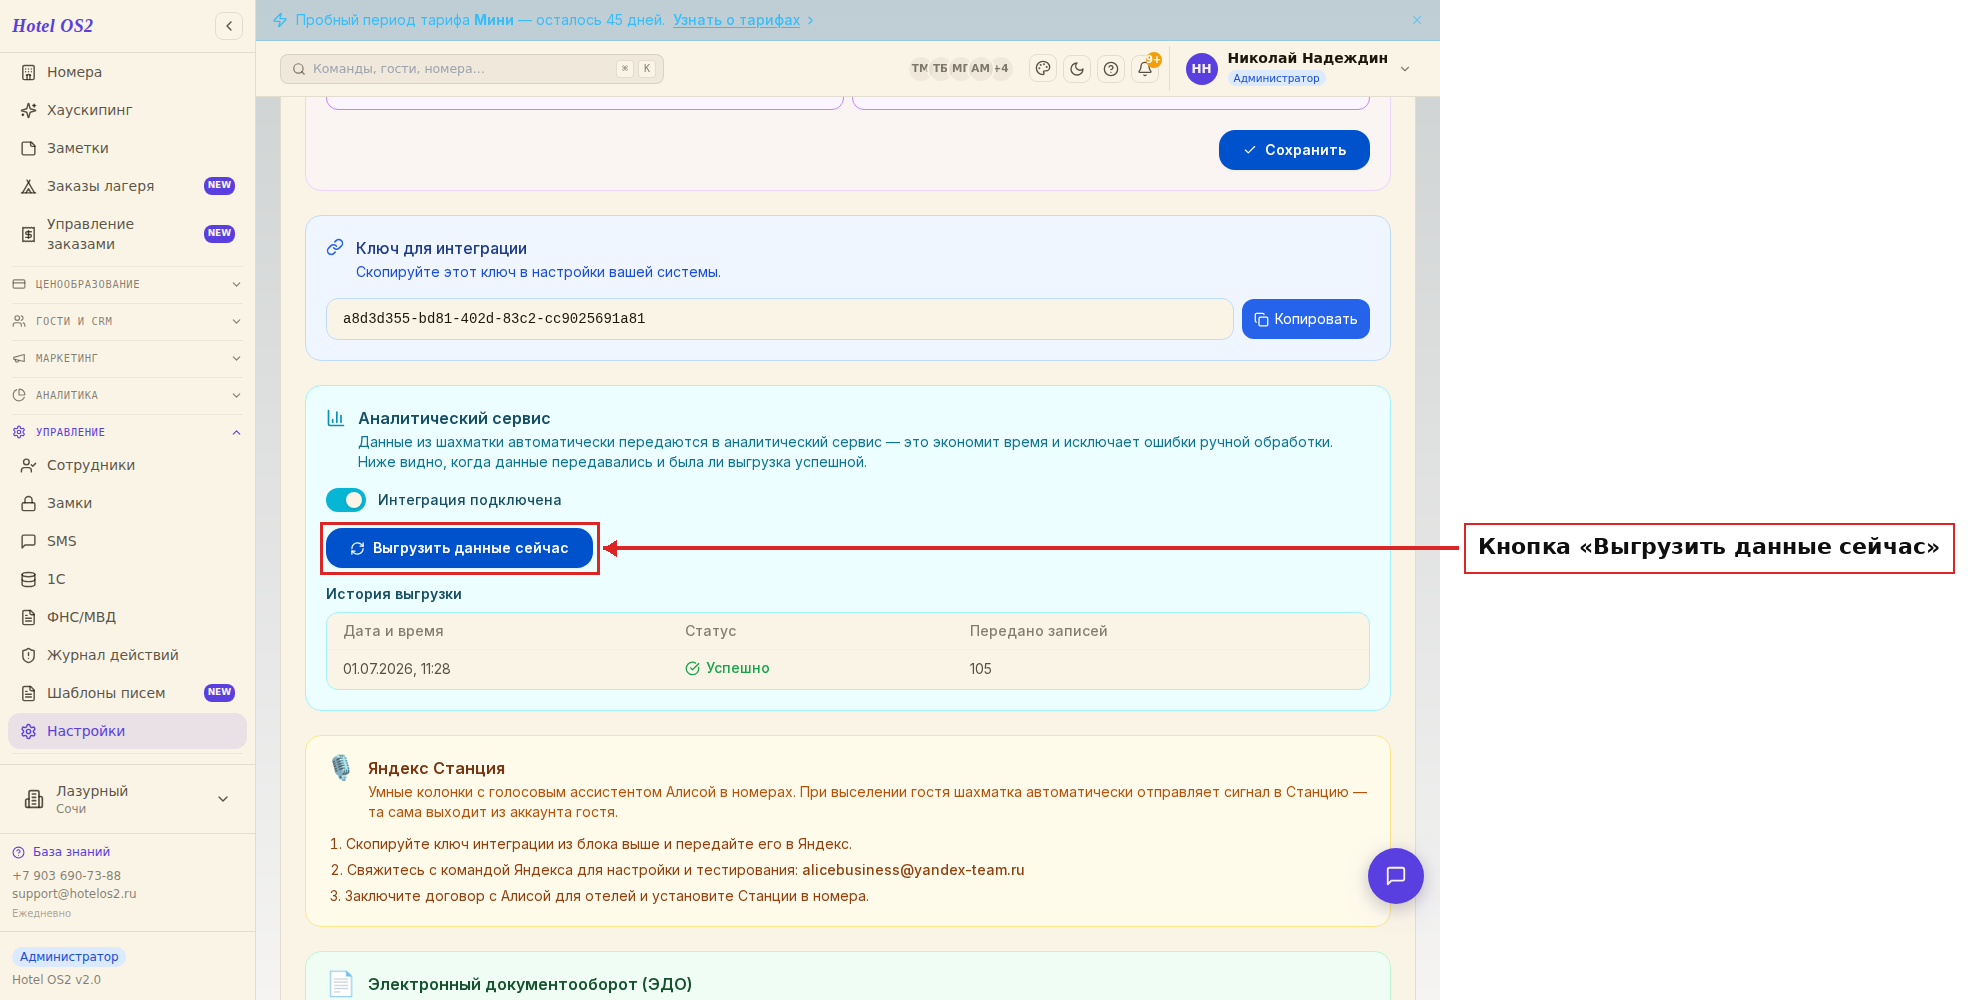This screenshot has width=1978, height=1000.
Task: Close the trial period banner
Action: point(1417,20)
